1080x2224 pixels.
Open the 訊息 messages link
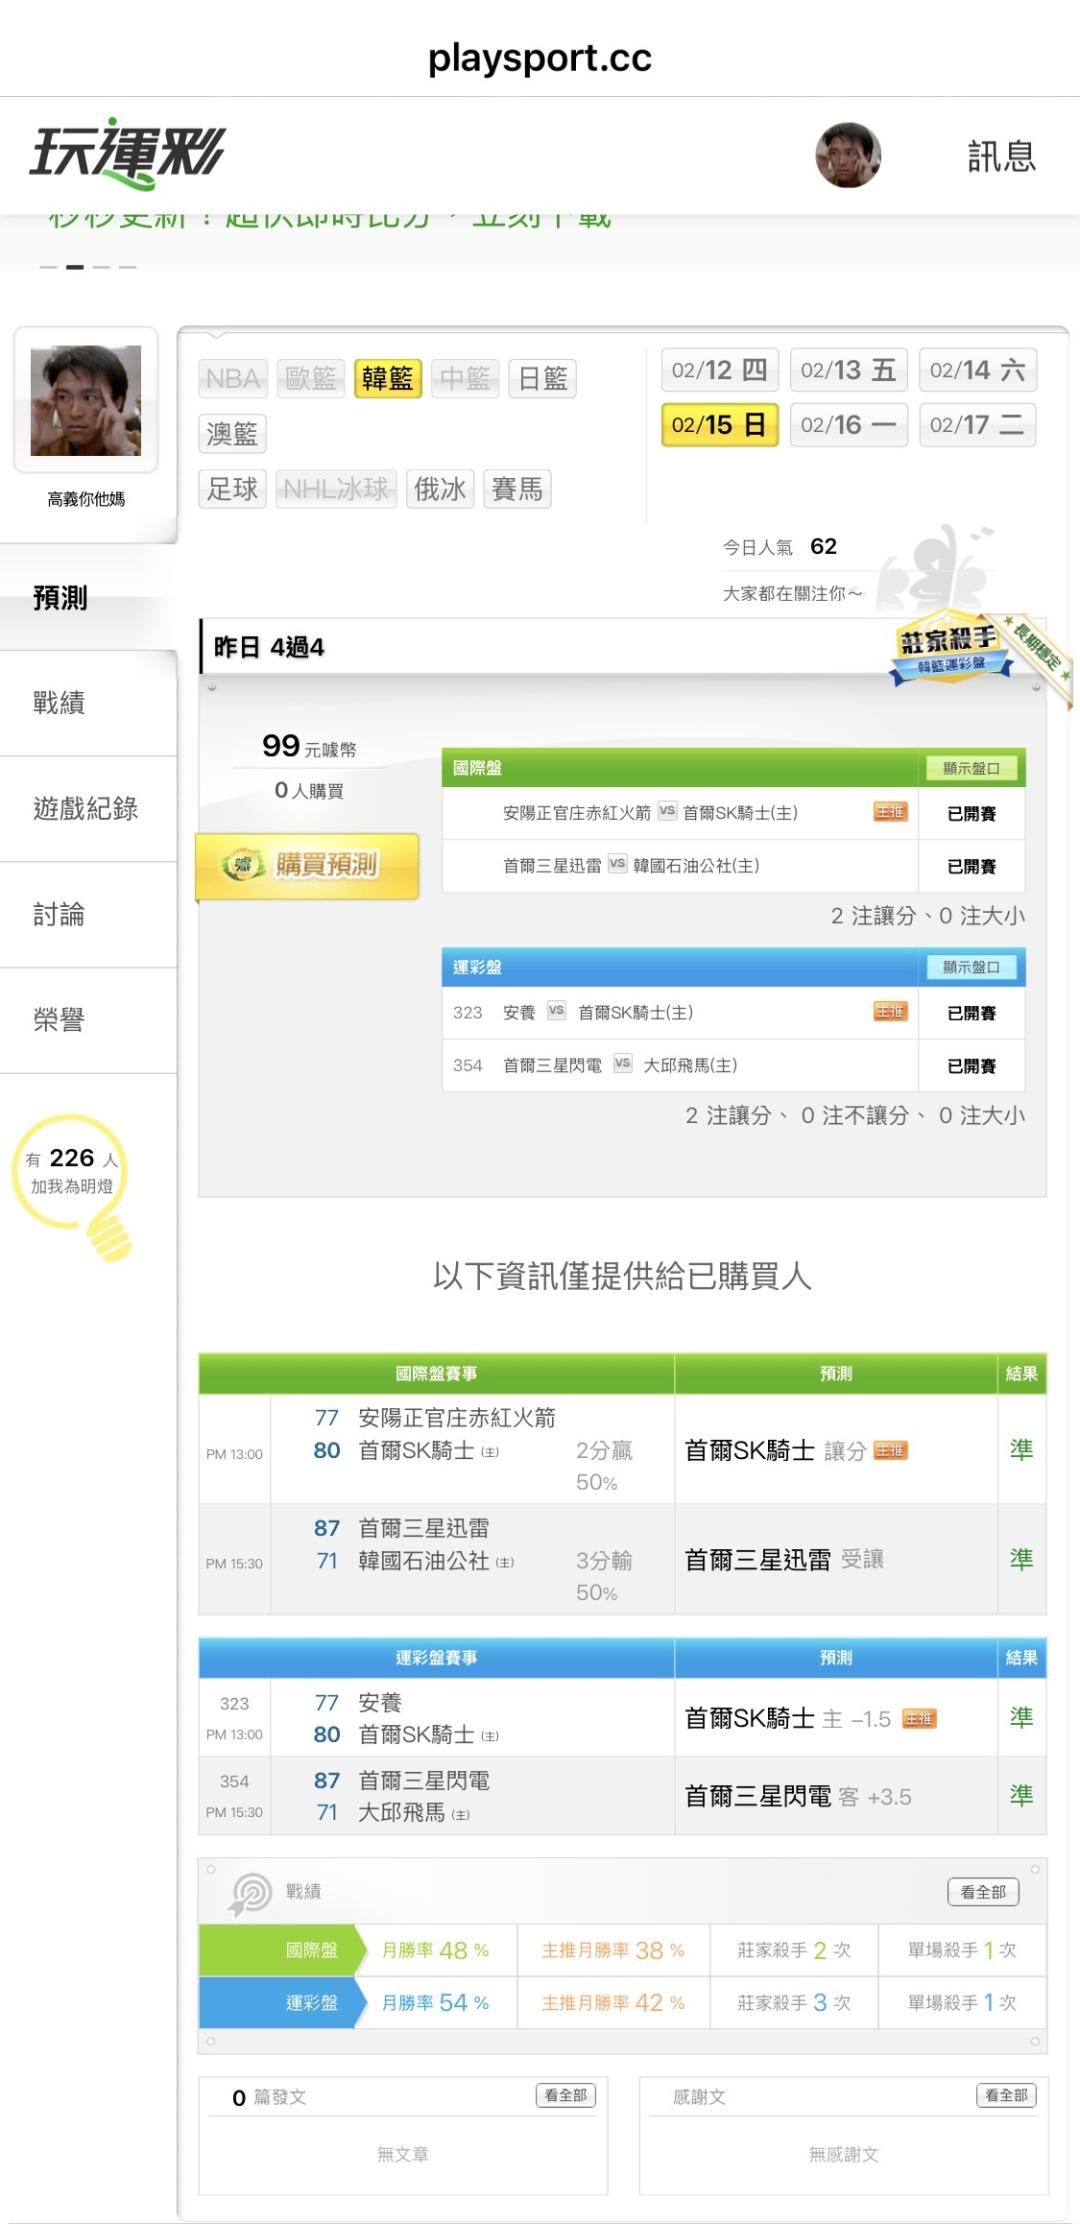[x=1001, y=156]
